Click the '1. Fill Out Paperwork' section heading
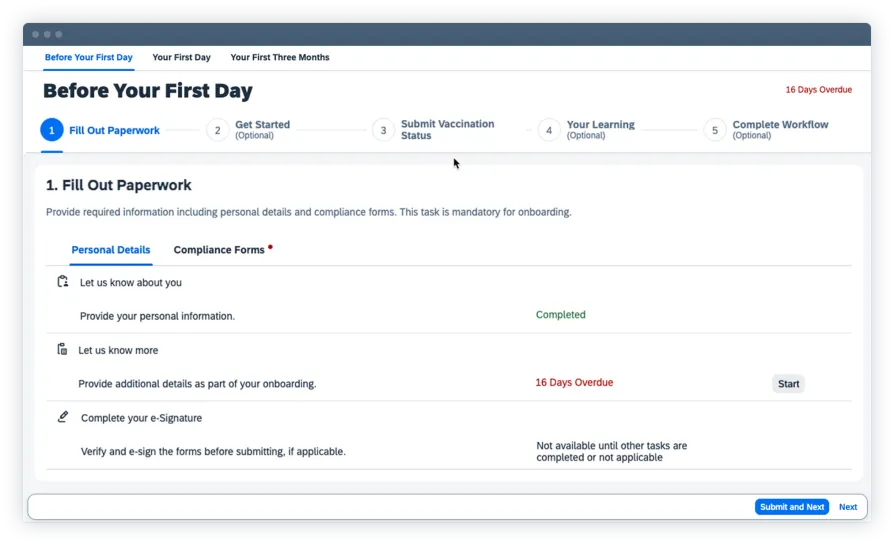The height and width of the screenshot is (545, 894). click(x=119, y=185)
